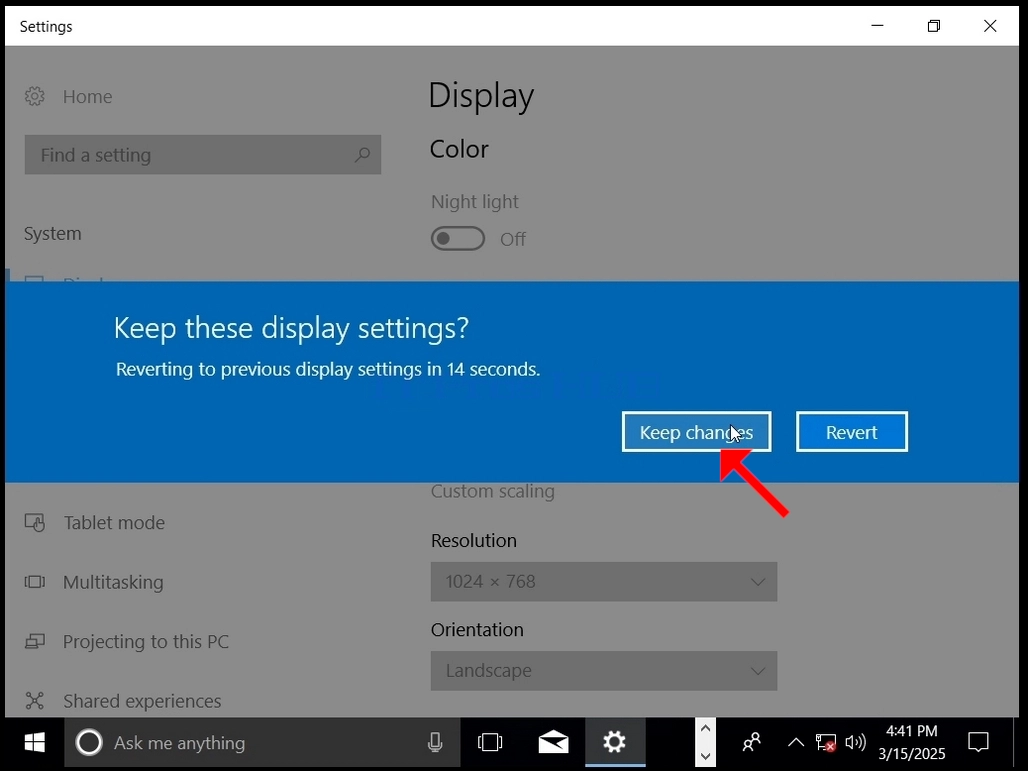Click the Revert button
Image resolution: width=1028 pixels, height=771 pixels.
coord(852,432)
